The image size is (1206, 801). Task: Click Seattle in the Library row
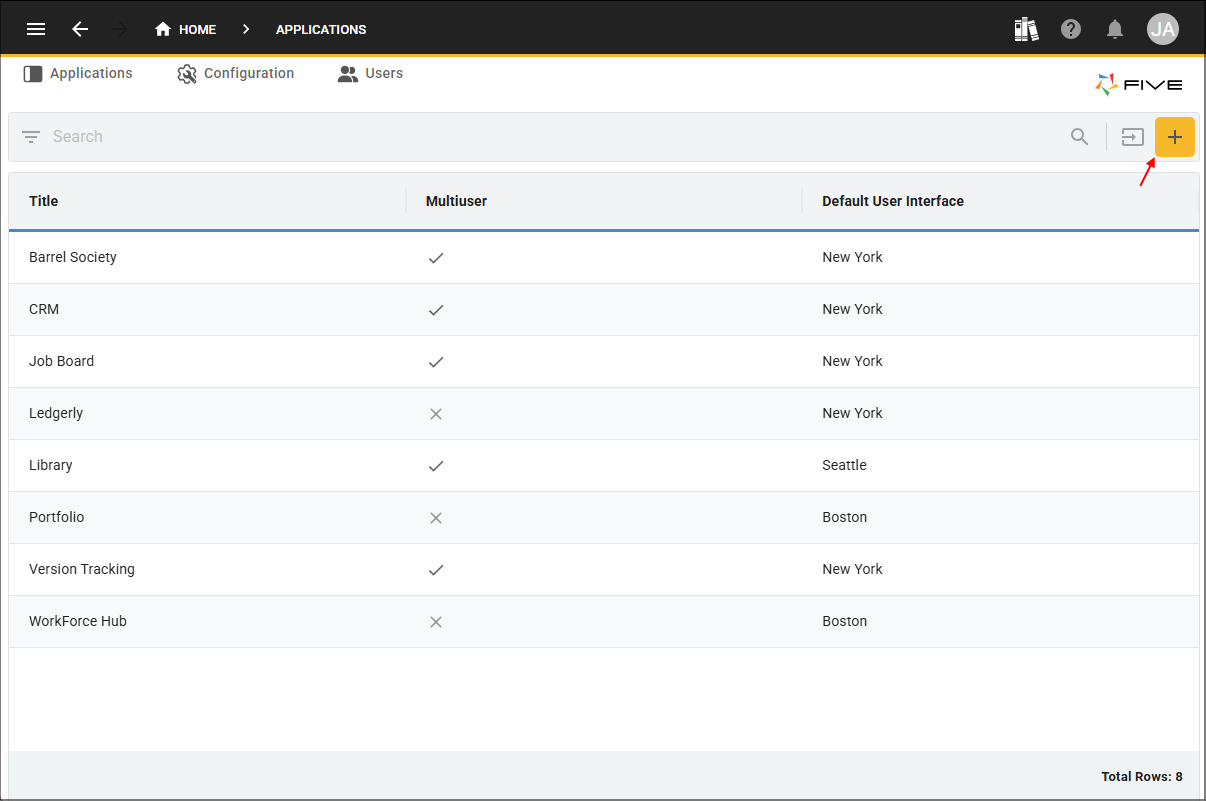844,465
